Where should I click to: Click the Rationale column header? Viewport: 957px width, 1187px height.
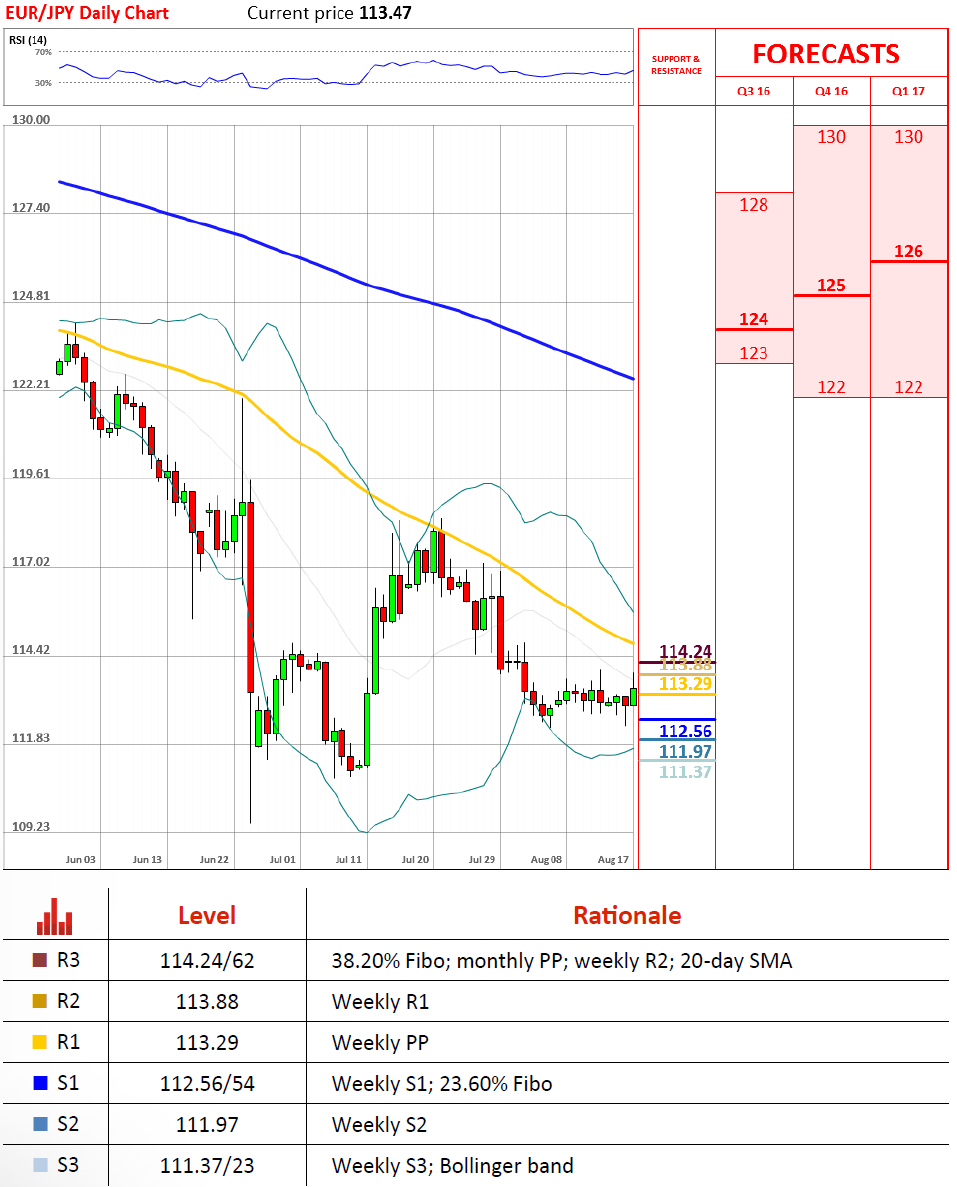626,915
